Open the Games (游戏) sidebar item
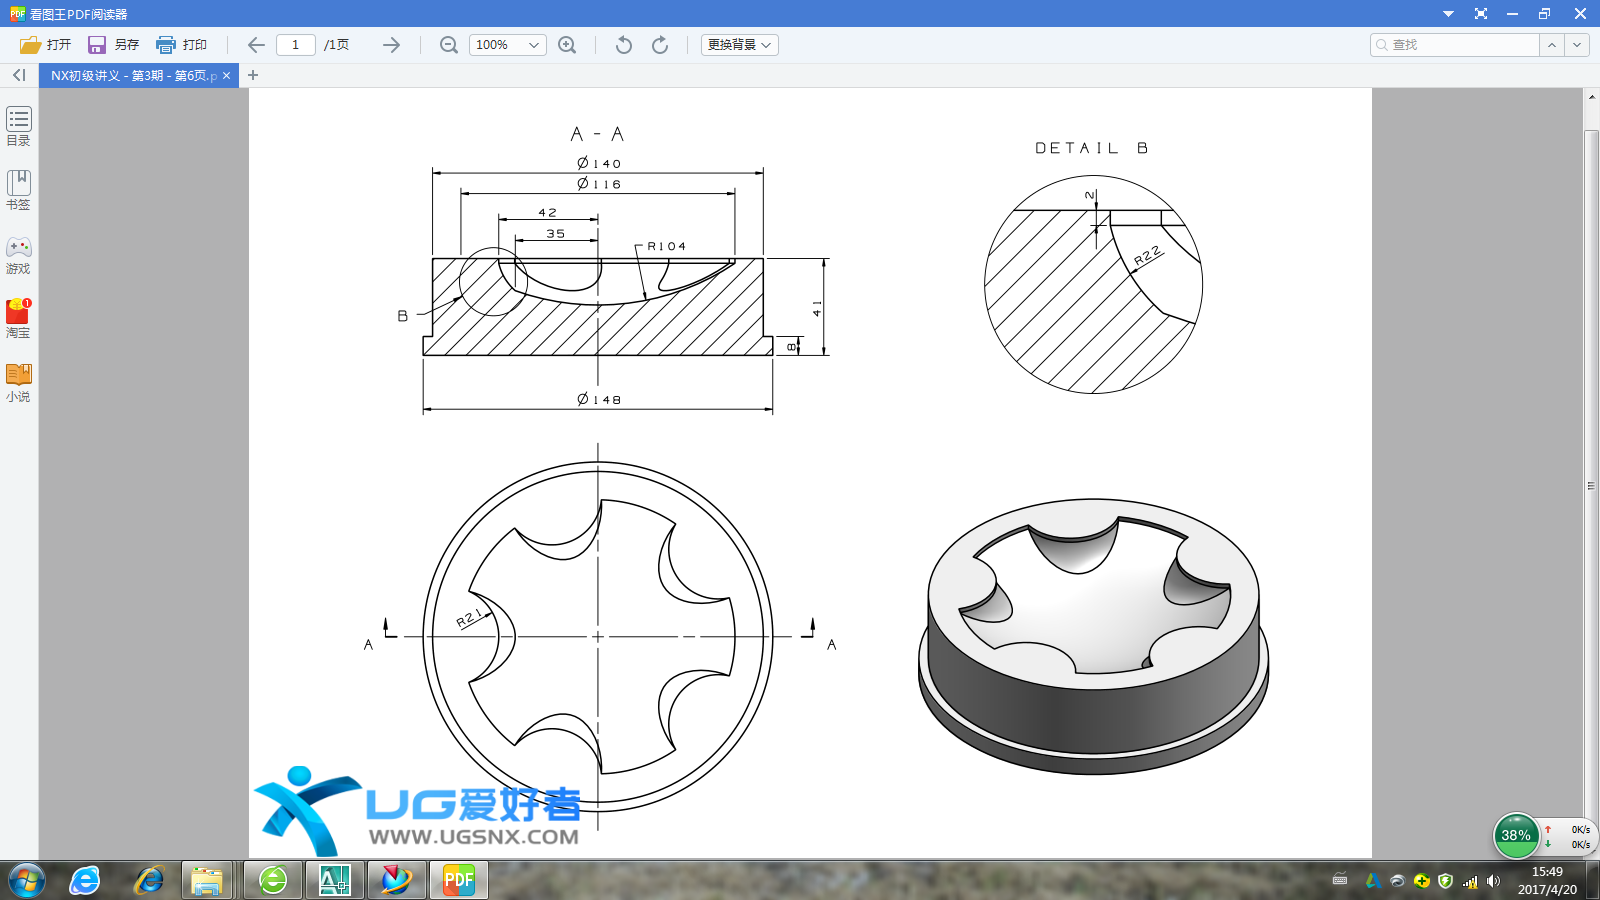 point(19,254)
